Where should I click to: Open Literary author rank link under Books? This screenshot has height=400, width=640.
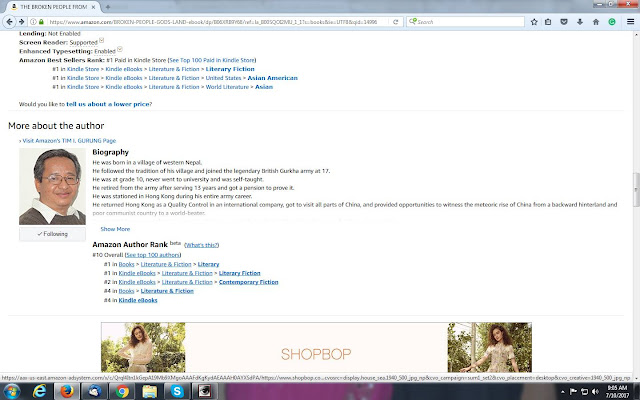coord(208,264)
